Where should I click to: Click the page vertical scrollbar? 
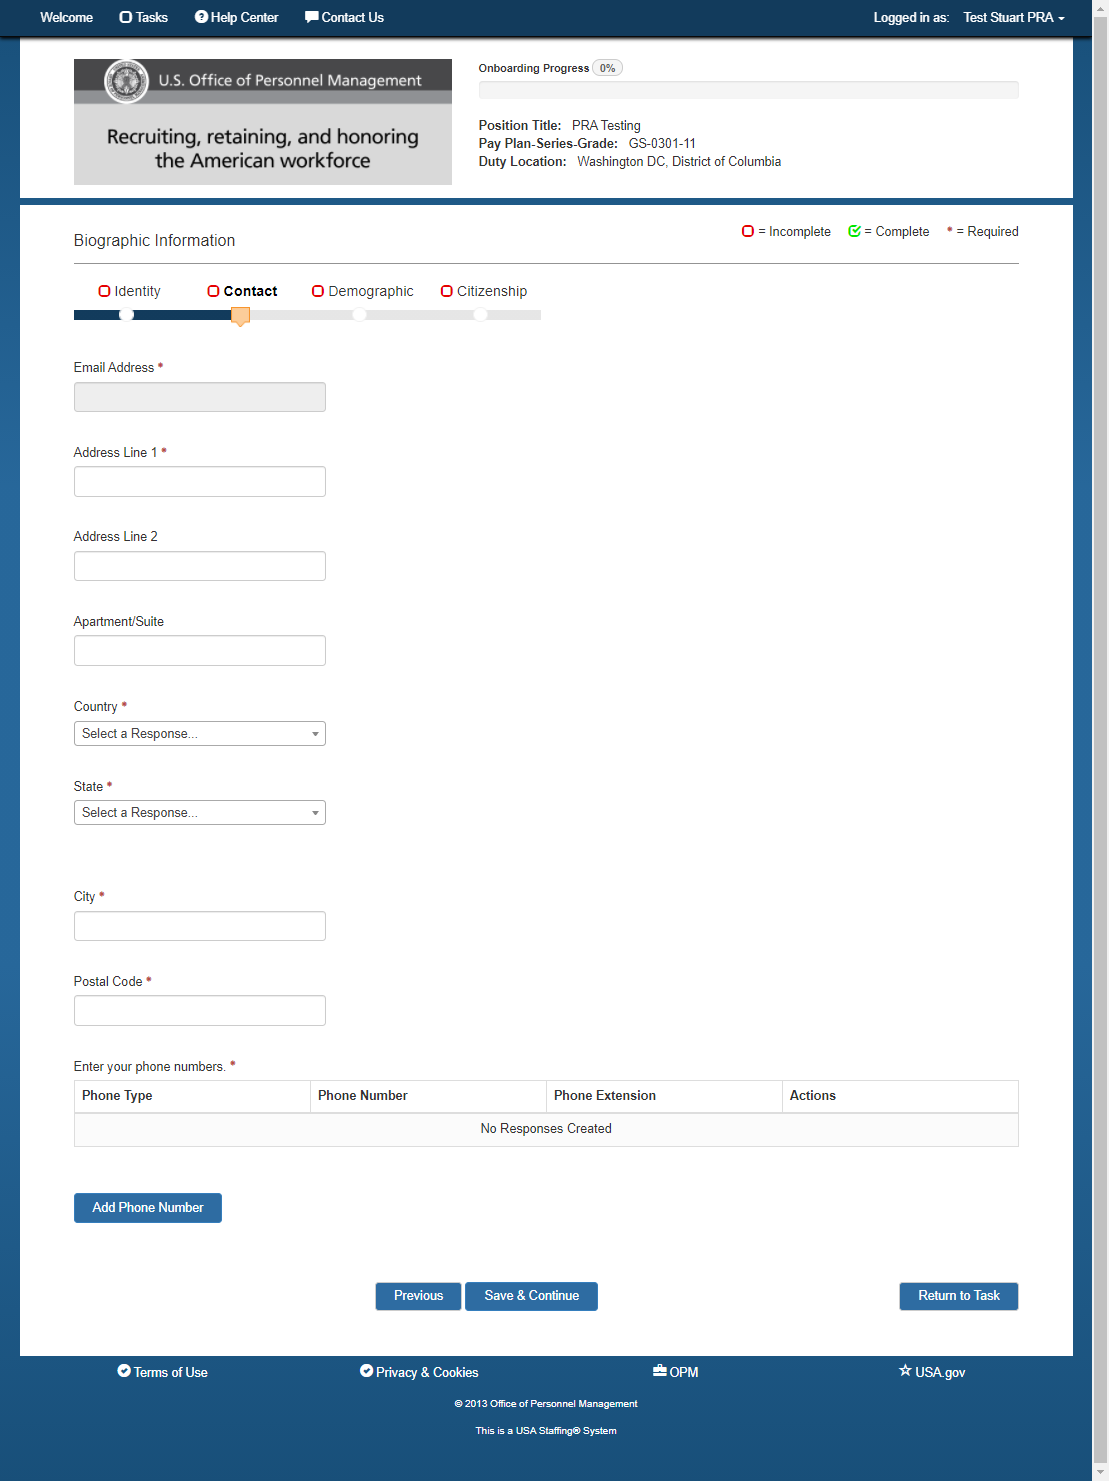click(x=1100, y=740)
